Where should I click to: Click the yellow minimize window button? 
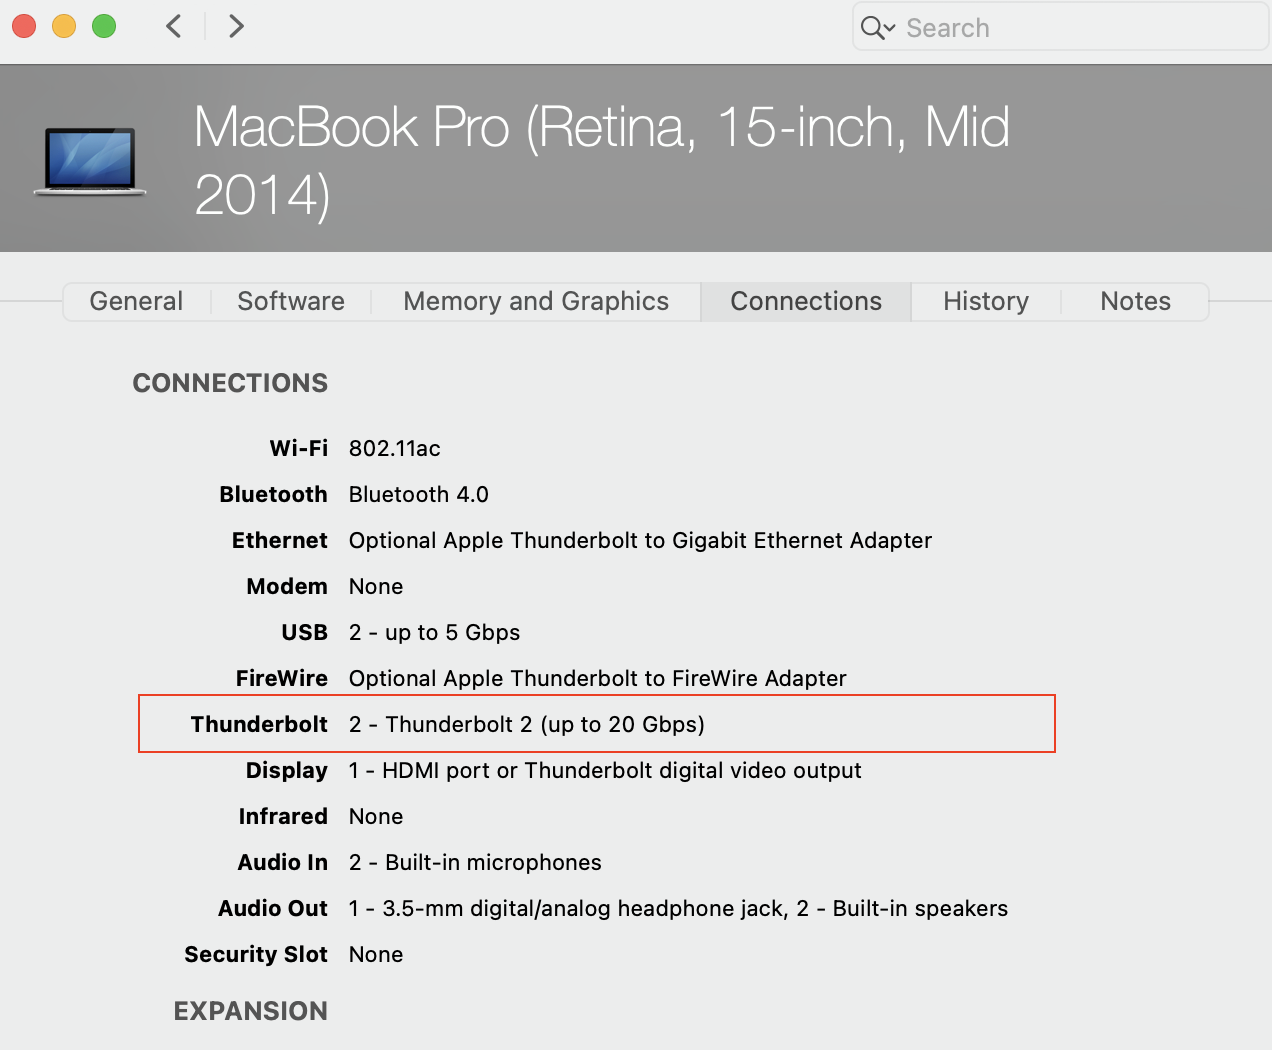pos(64,26)
